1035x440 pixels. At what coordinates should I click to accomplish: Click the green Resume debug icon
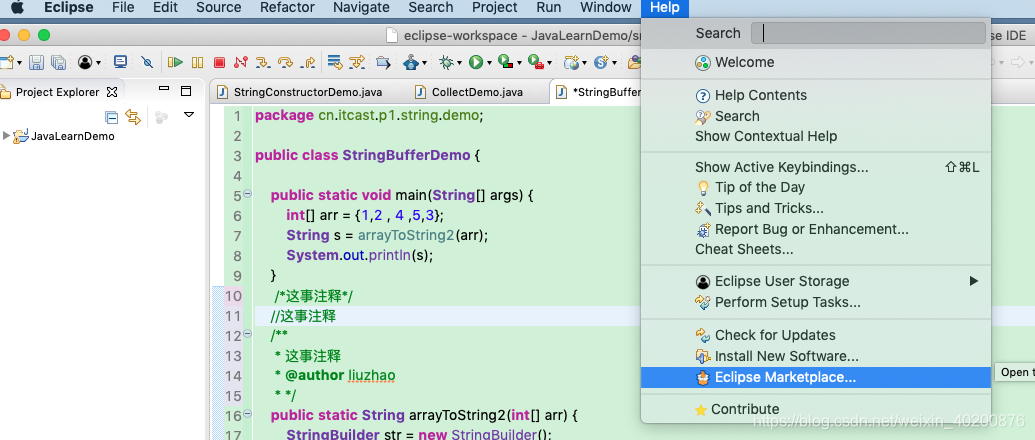click(175, 63)
